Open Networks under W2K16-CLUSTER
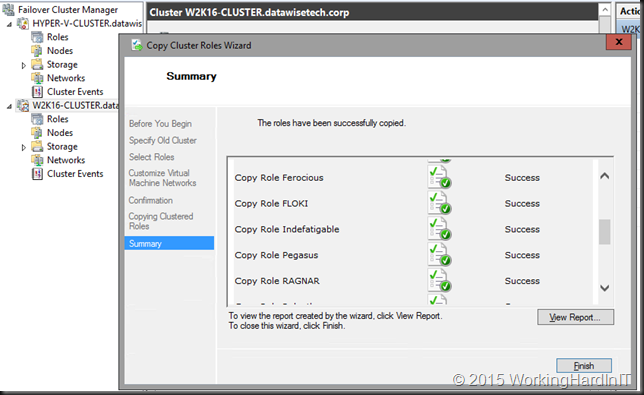This screenshot has width=644, height=395. 66,160
